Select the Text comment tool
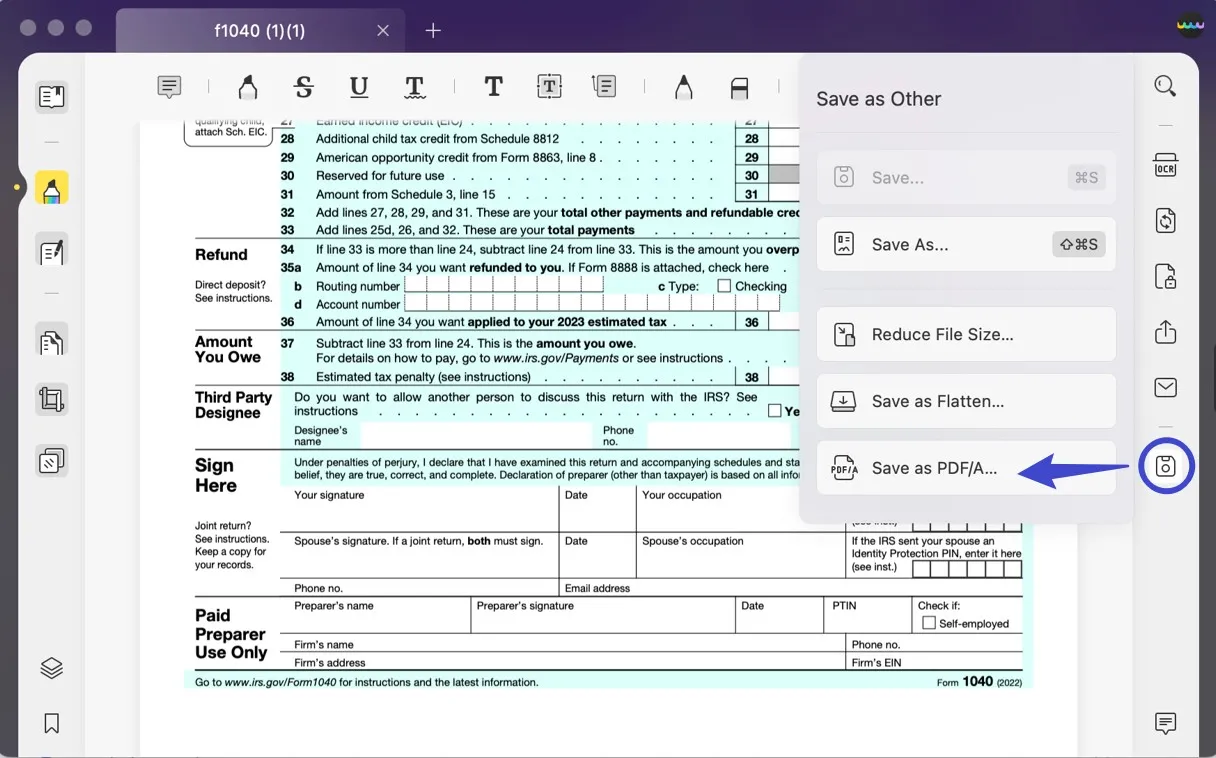1216x758 pixels. (x=493, y=87)
